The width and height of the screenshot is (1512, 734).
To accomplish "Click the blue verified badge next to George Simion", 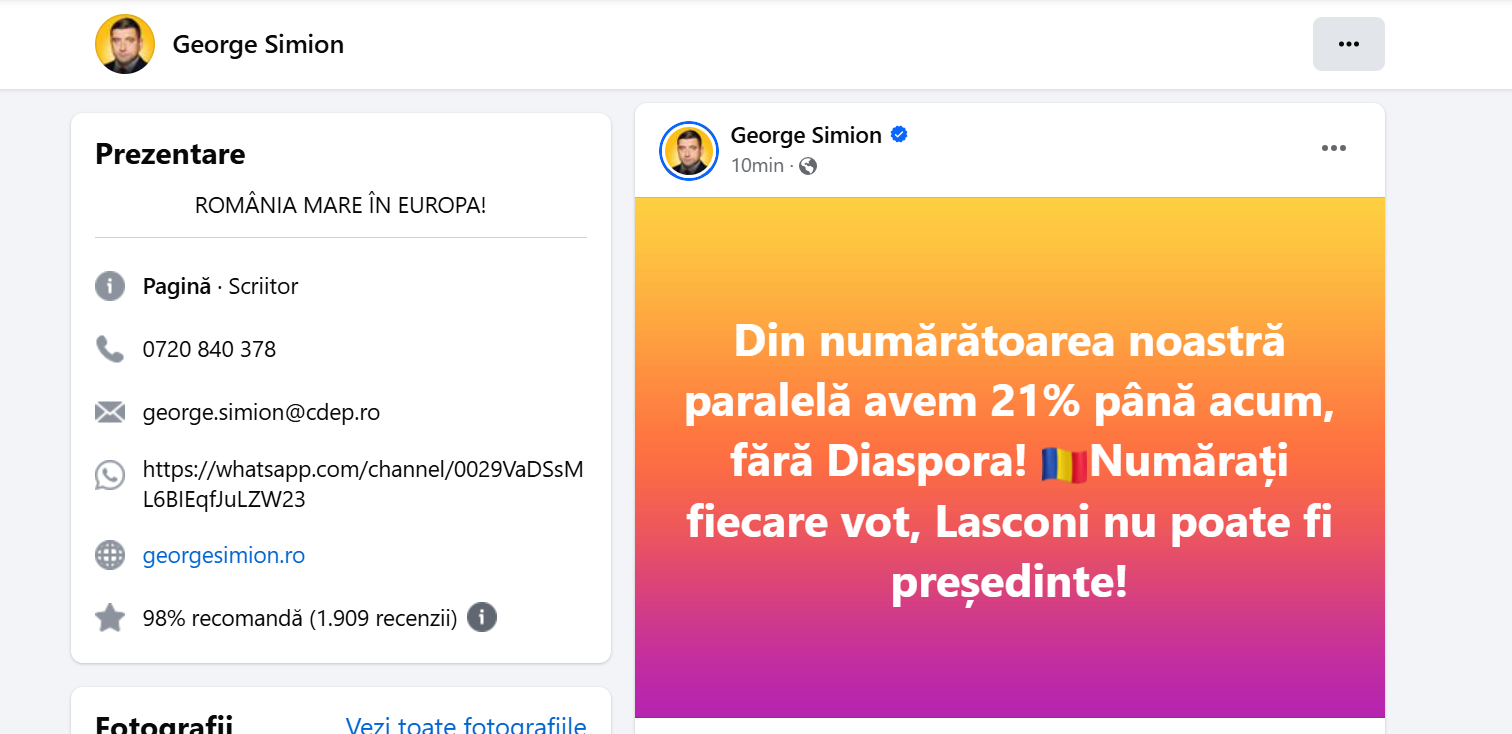I will coord(899,134).
